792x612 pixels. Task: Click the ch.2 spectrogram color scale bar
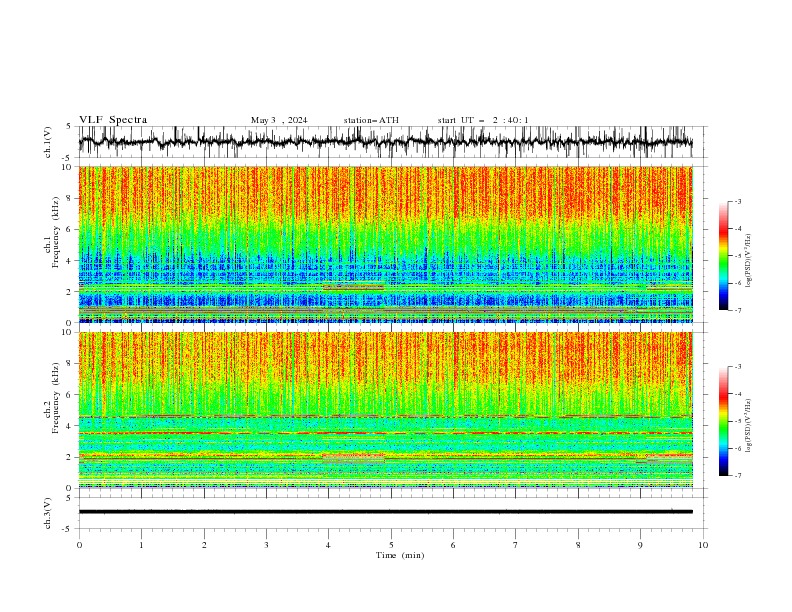pos(723,421)
